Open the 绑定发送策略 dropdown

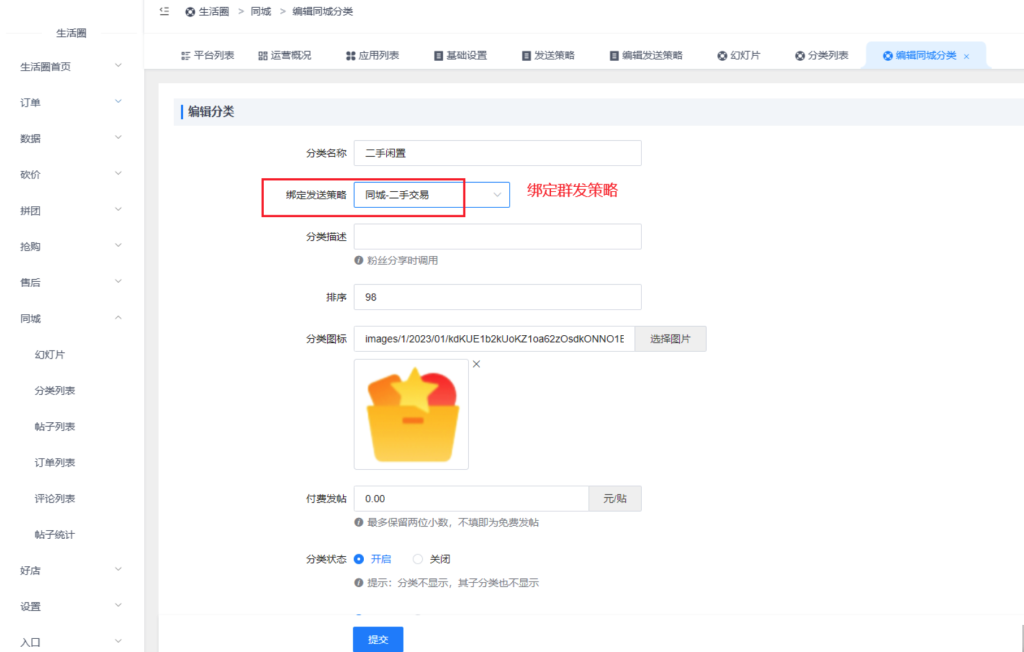431,195
